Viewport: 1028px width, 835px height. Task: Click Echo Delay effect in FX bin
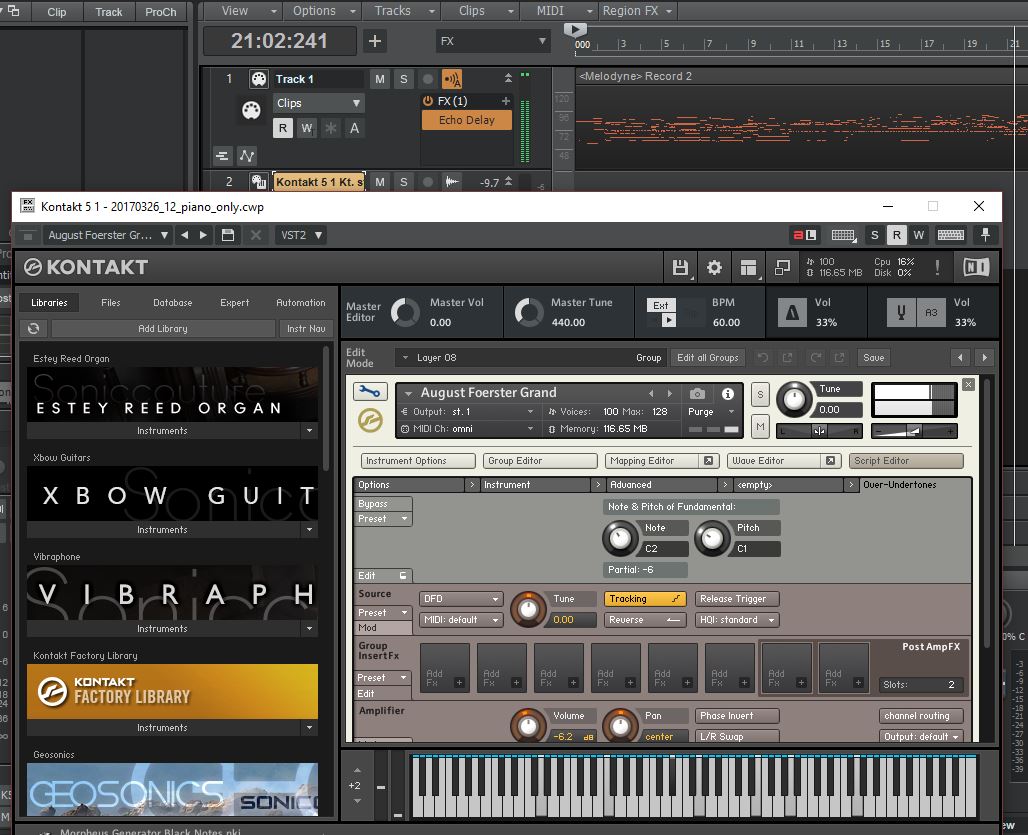coord(466,120)
